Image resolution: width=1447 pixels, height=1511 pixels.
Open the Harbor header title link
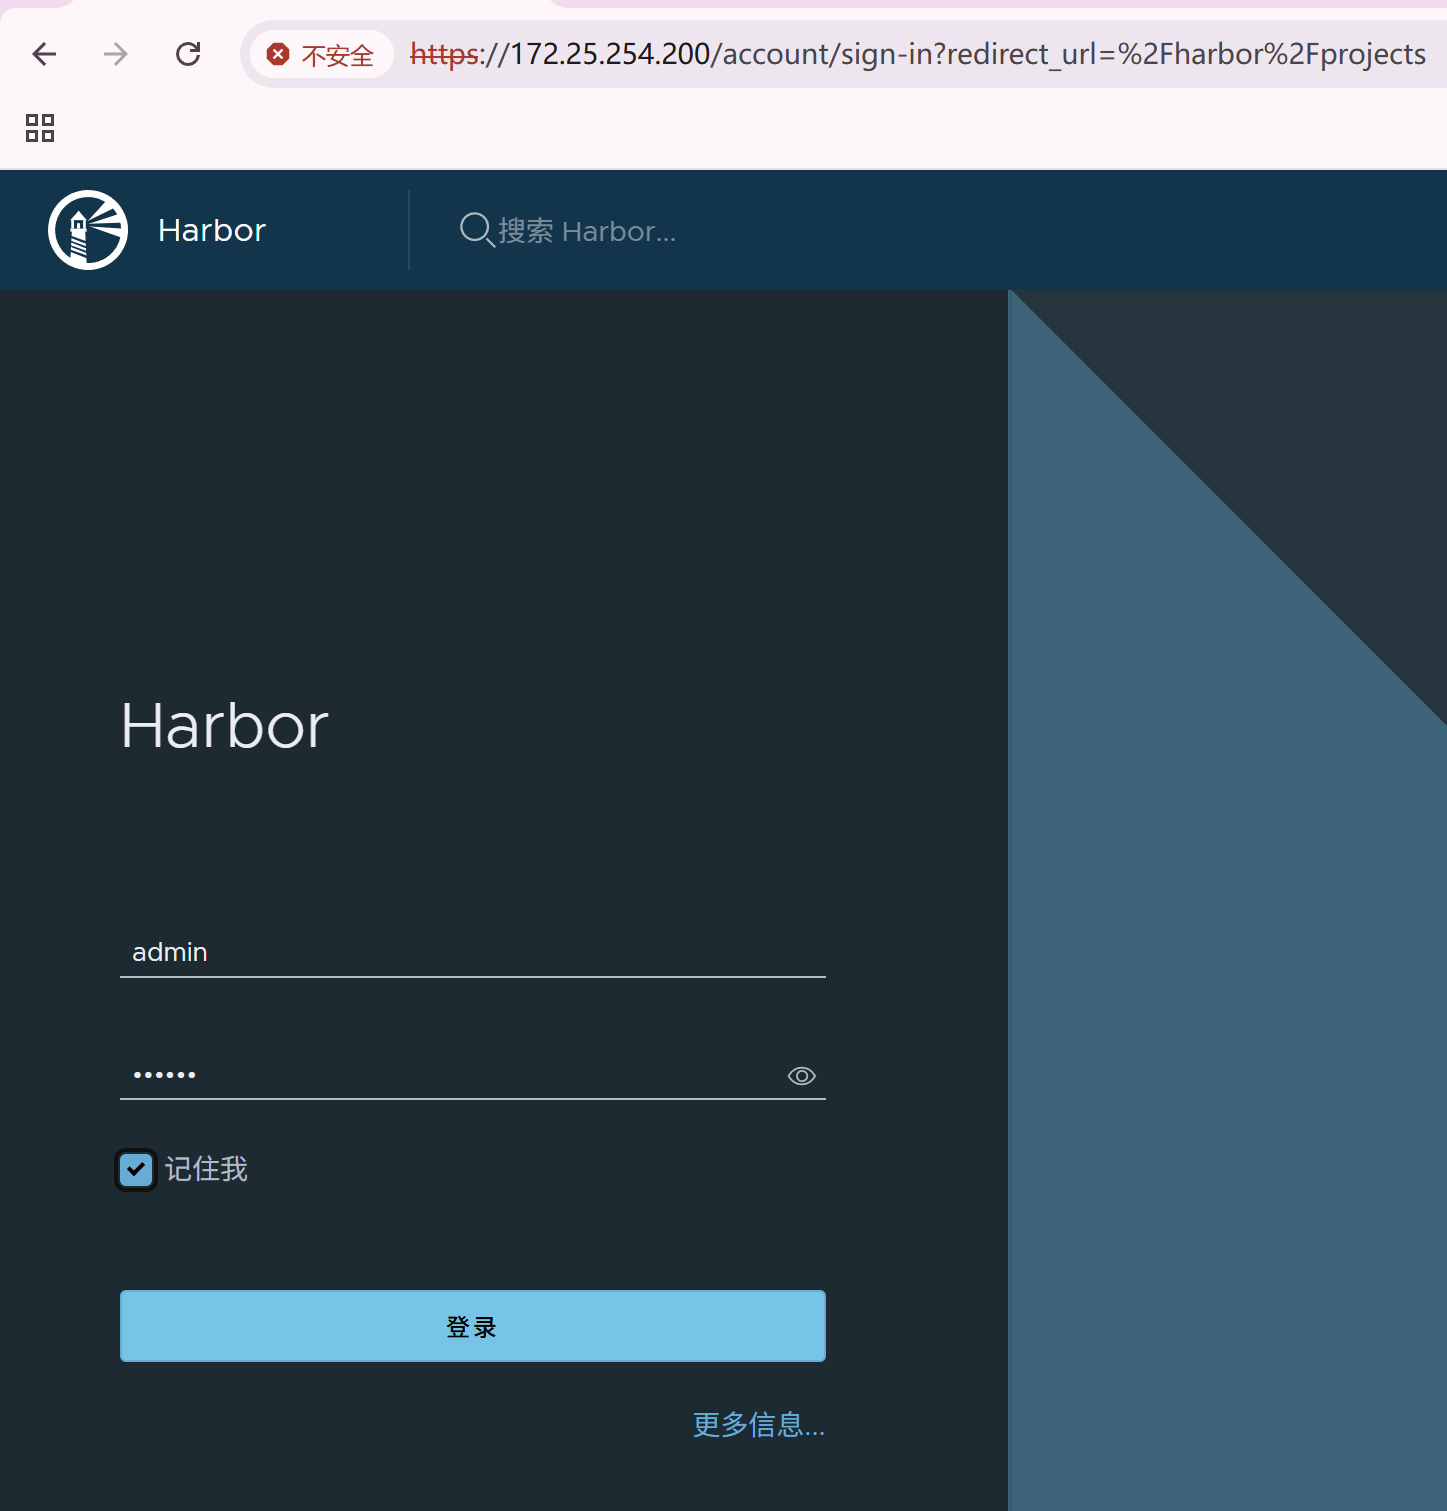click(212, 230)
